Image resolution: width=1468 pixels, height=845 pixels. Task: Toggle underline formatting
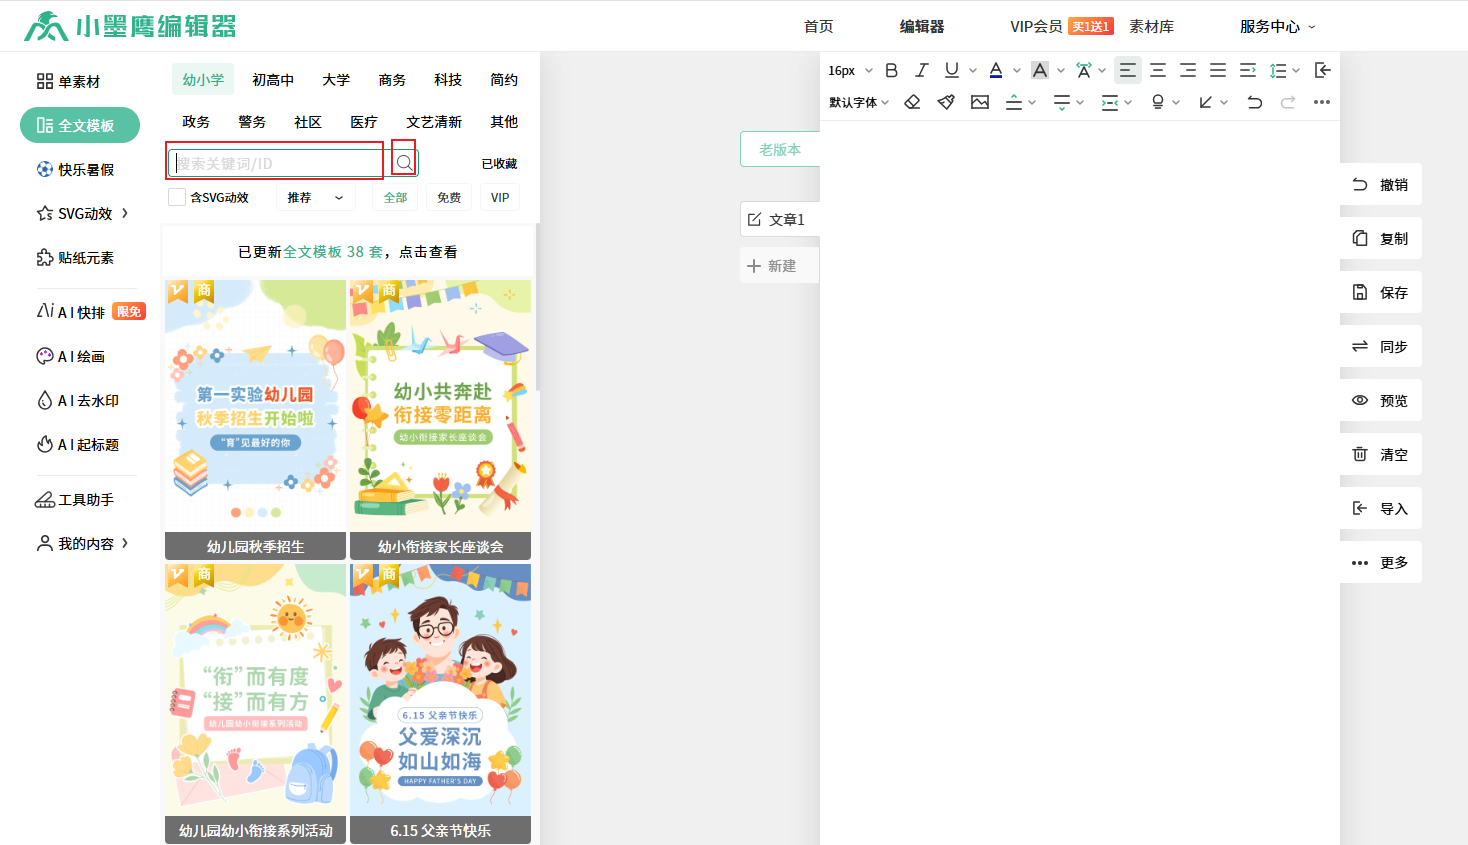point(952,70)
